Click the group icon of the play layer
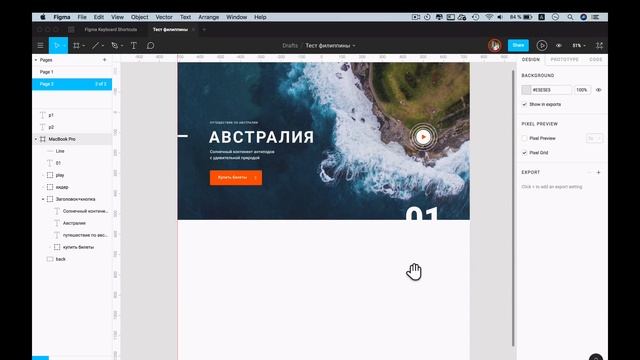Image resolution: width=640 pixels, height=360 pixels. click(x=50, y=175)
